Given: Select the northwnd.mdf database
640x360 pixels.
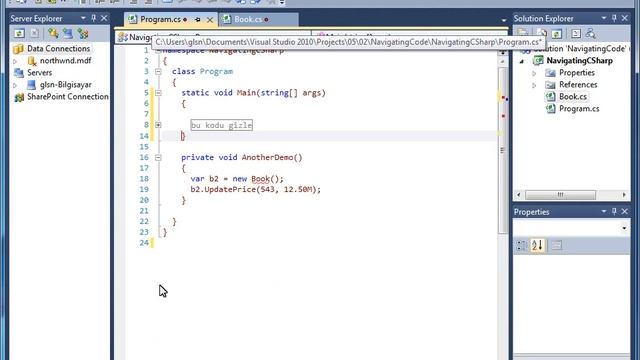Looking at the screenshot, I should [x=65, y=60].
